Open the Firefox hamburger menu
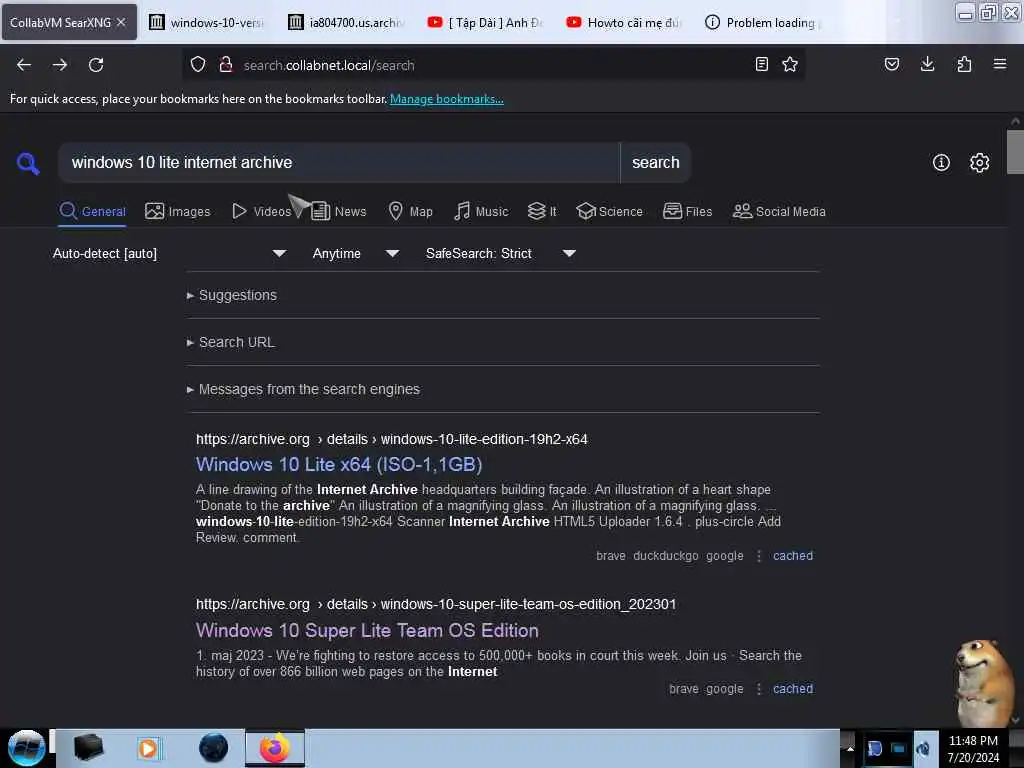Image resolution: width=1024 pixels, height=768 pixels. click(1000, 64)
